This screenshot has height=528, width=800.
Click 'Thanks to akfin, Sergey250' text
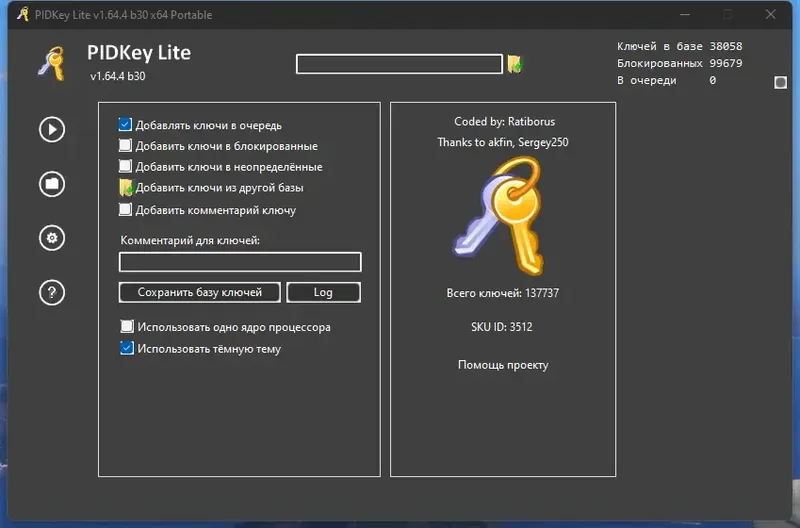(503, 142)
